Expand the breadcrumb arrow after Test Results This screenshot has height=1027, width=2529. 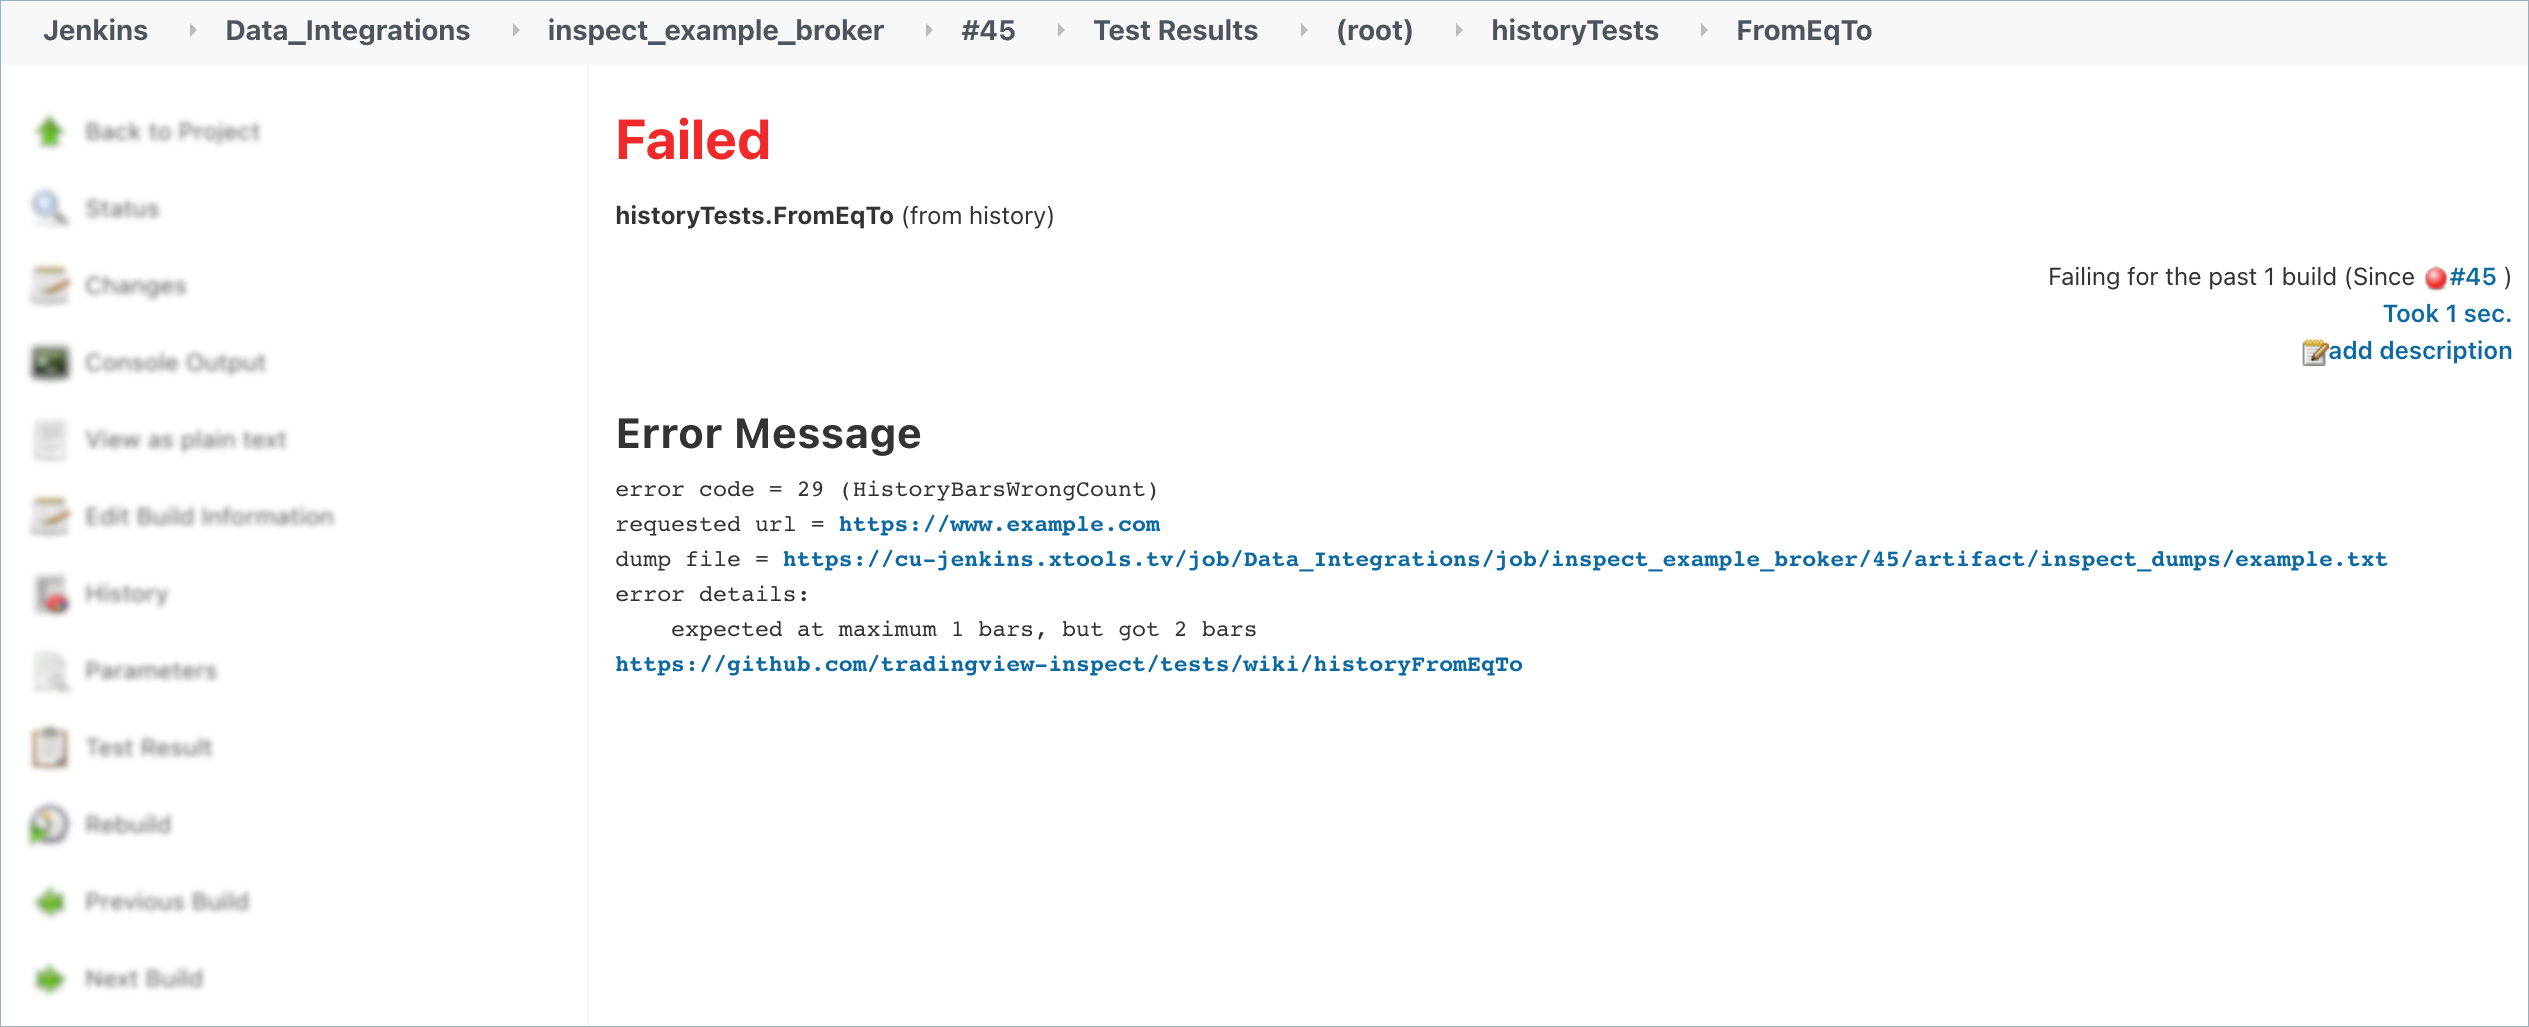click(x=1303, y=31)
